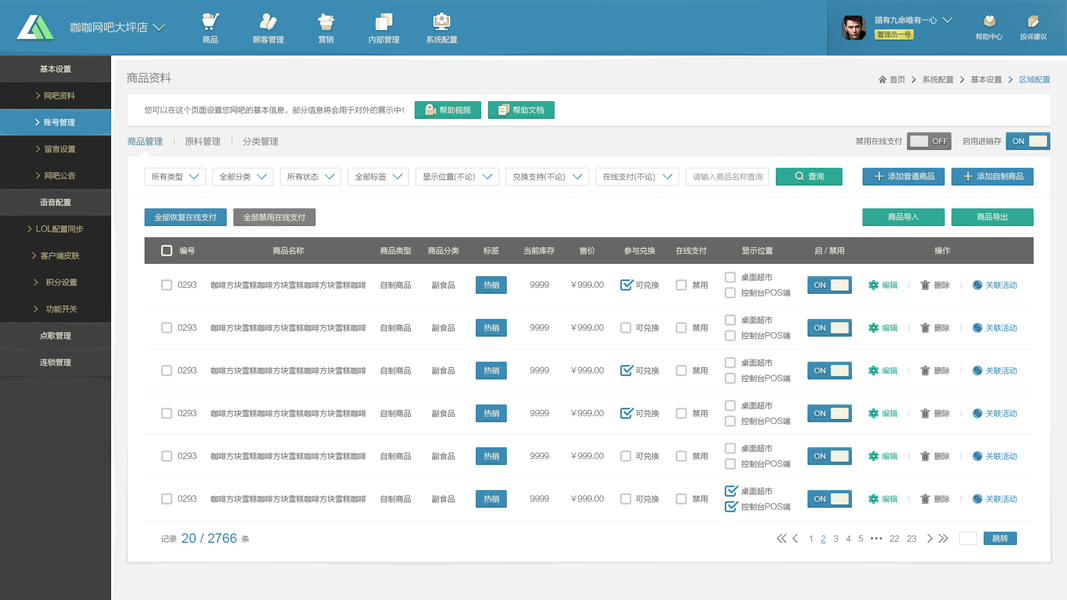The height and width of the screenshot is (600, 1067).
Task: Open the 内部管理 module icon
Action: (x=384, y=28)
